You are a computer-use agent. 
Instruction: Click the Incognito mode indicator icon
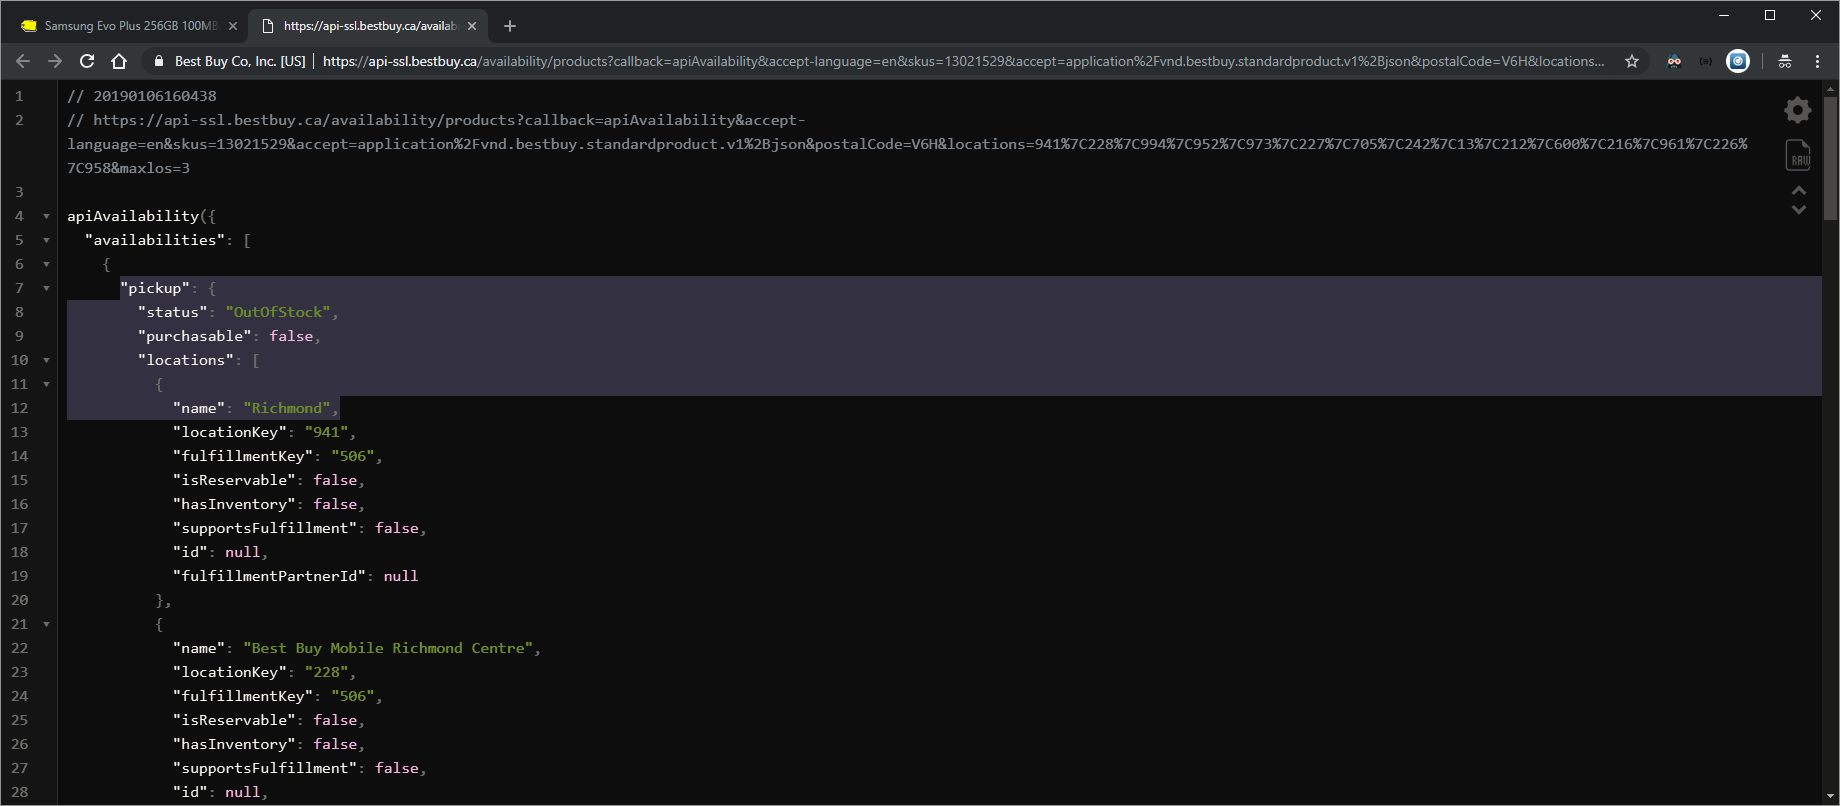[x=1785, y=61]
